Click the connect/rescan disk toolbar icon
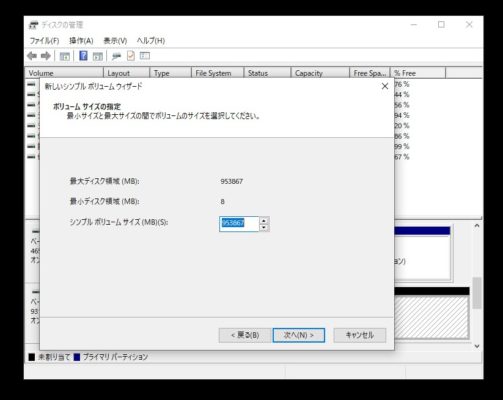Image resolution: width=503 pixels, height=400 pixels. (116, 56)
